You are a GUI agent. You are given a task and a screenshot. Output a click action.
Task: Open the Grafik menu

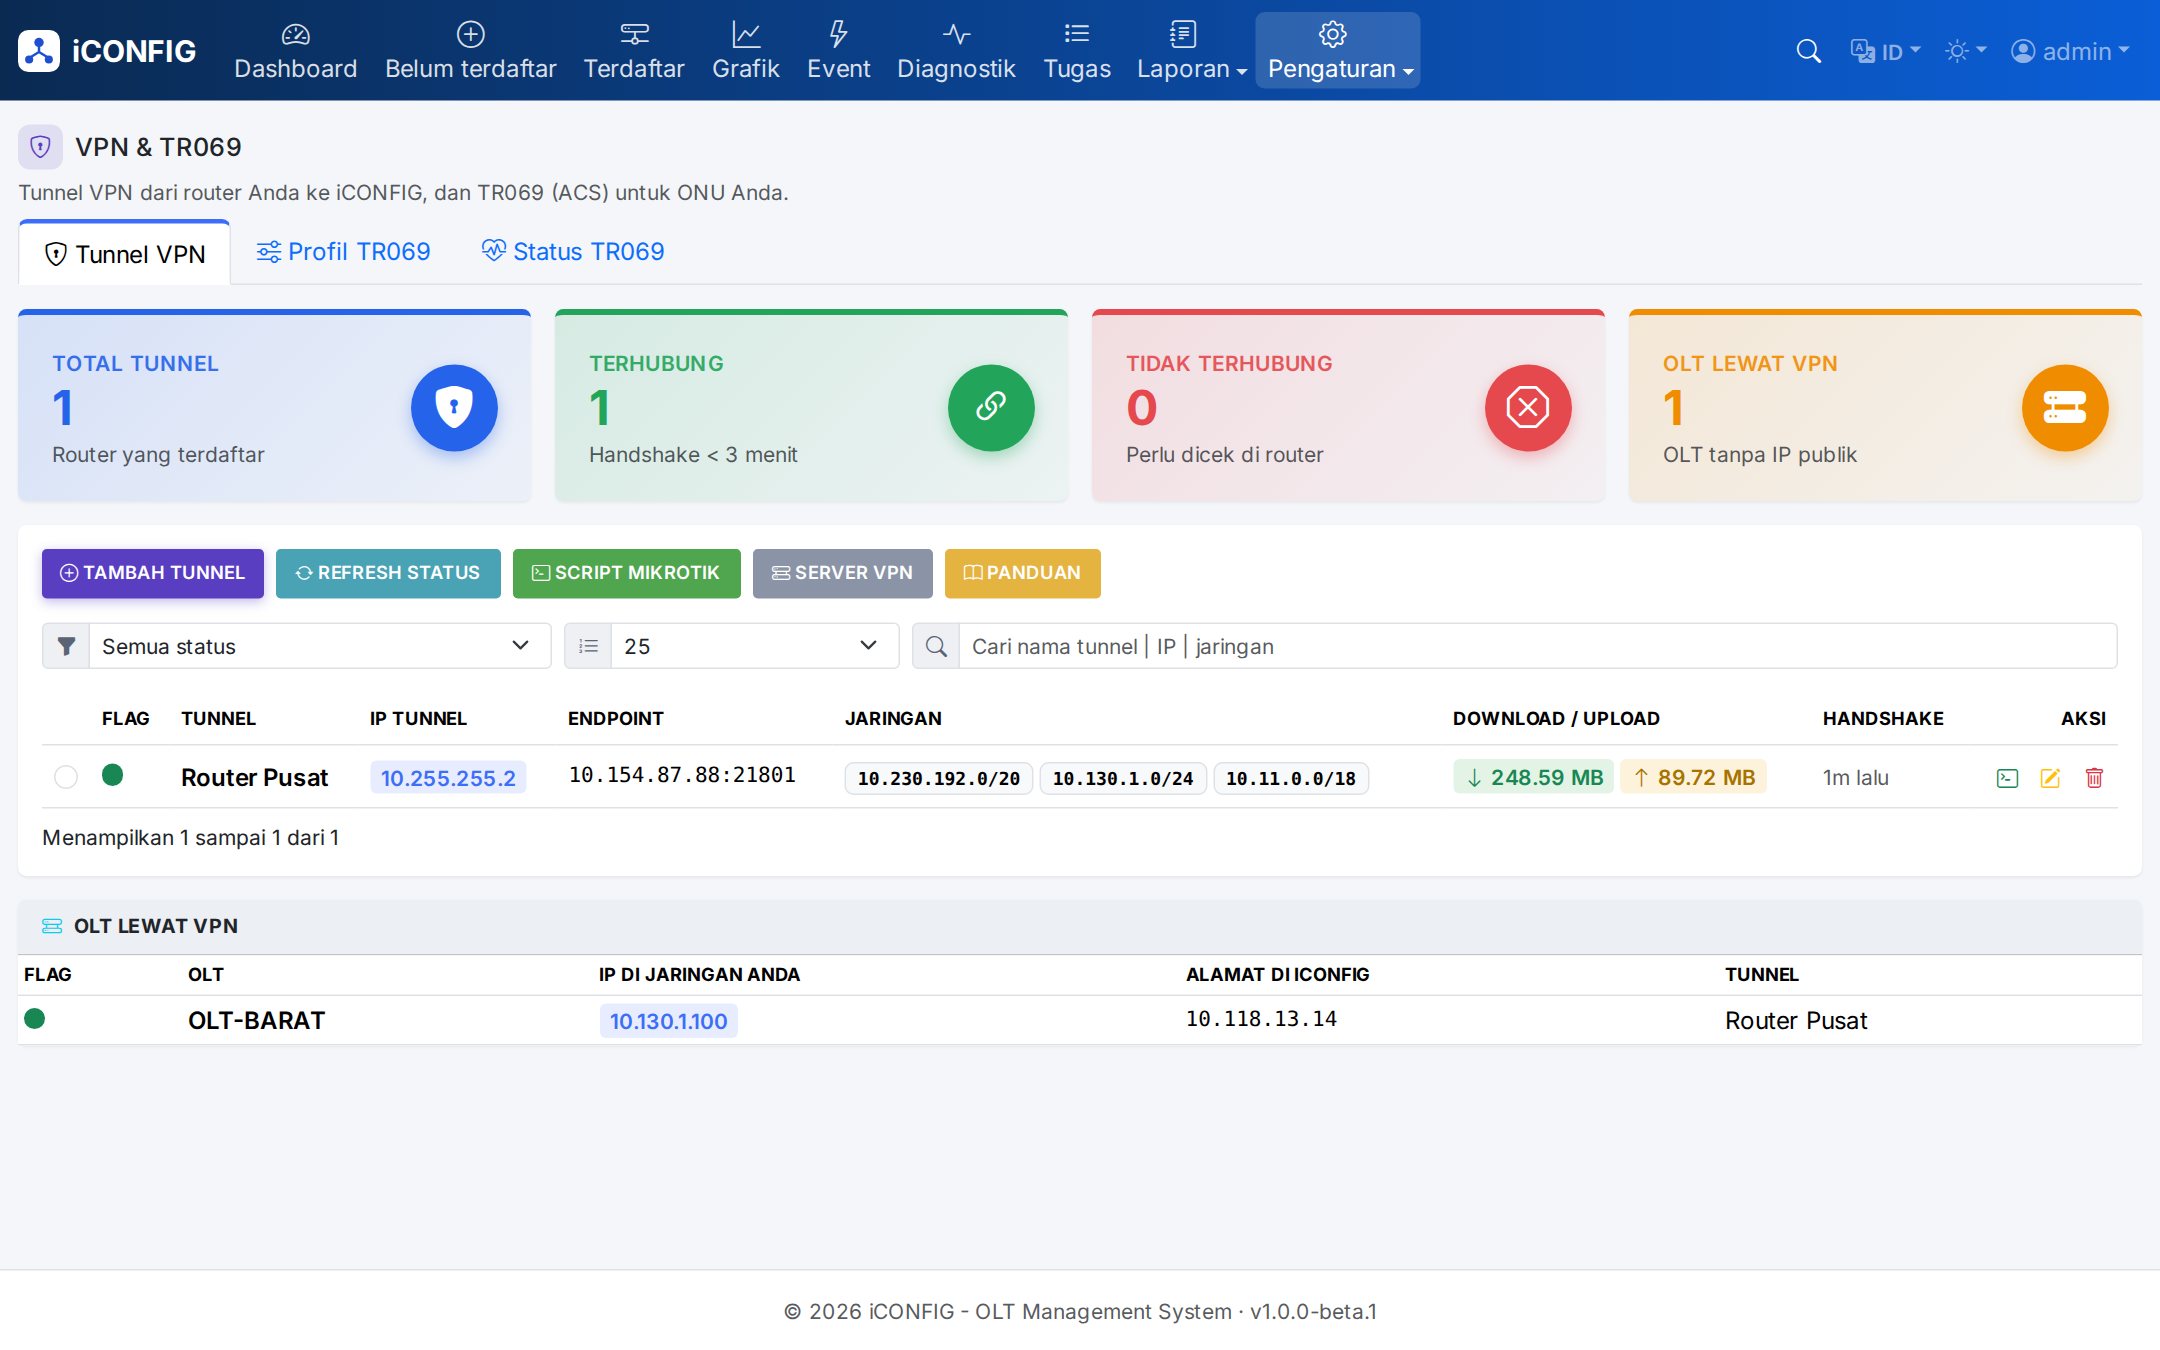tap(746, 51)
